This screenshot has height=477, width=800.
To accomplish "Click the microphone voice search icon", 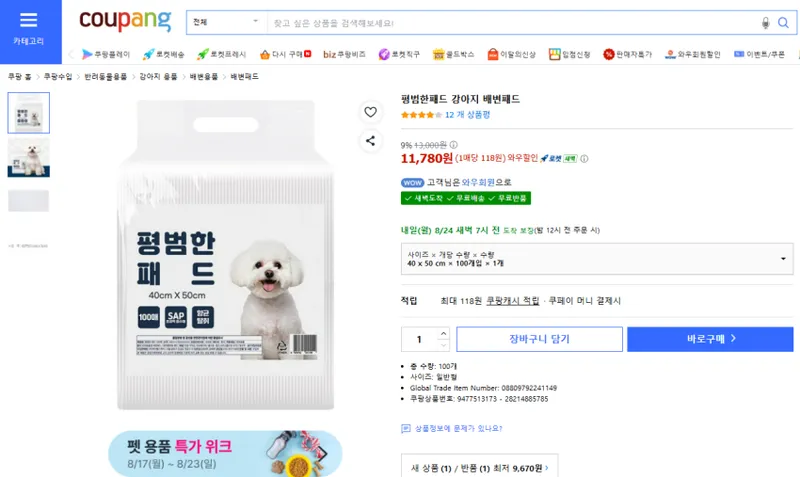I will (x=765, y=23).
